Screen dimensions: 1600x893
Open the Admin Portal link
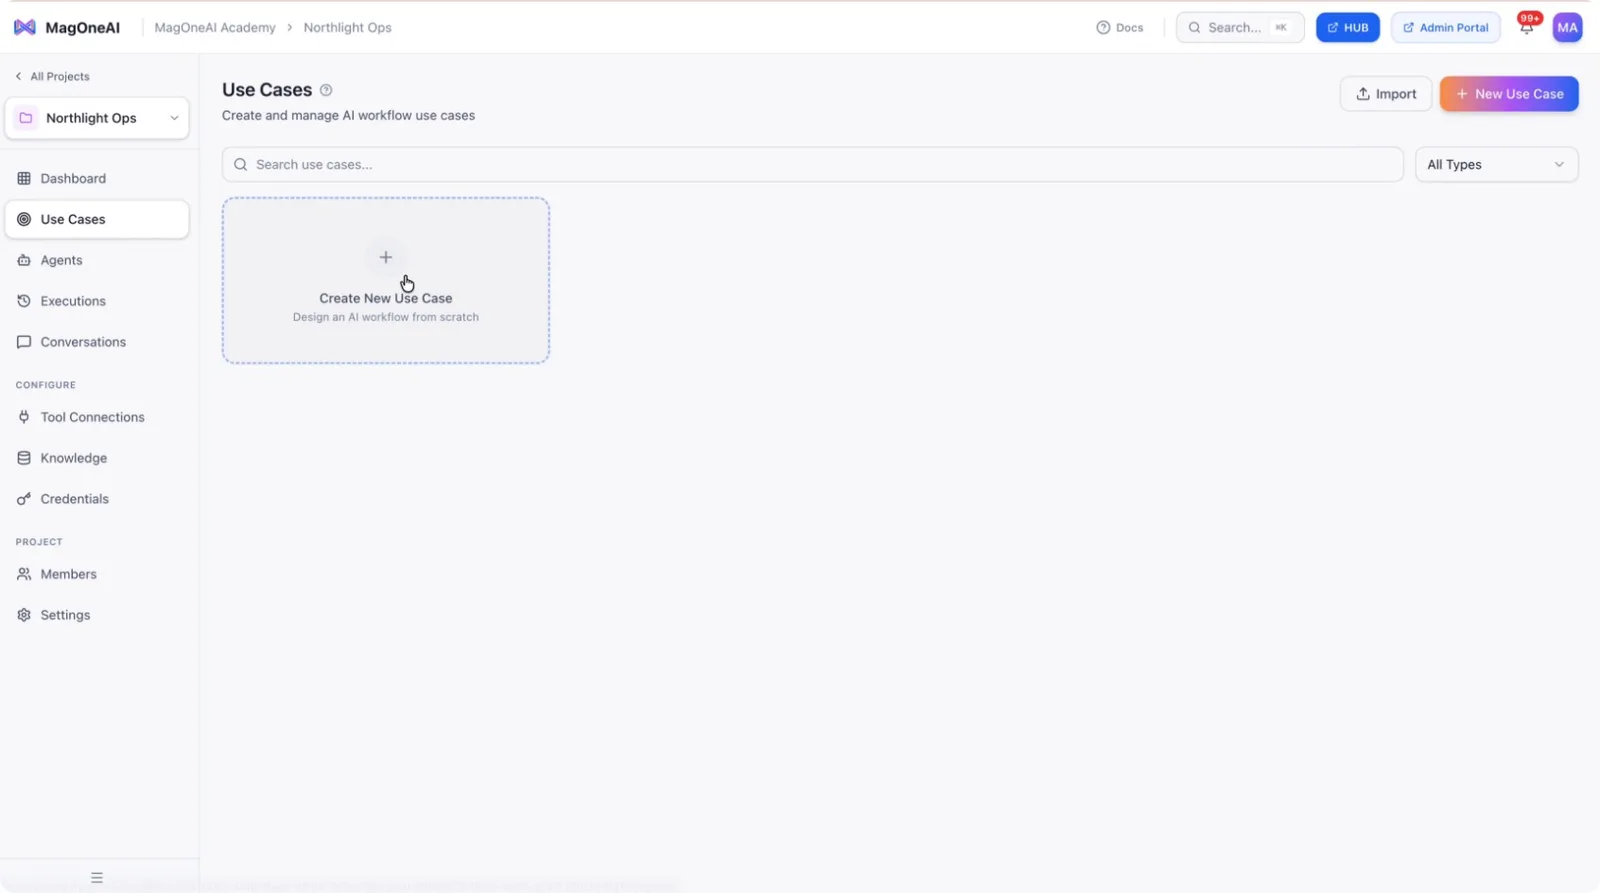(x=1445, y=28)
